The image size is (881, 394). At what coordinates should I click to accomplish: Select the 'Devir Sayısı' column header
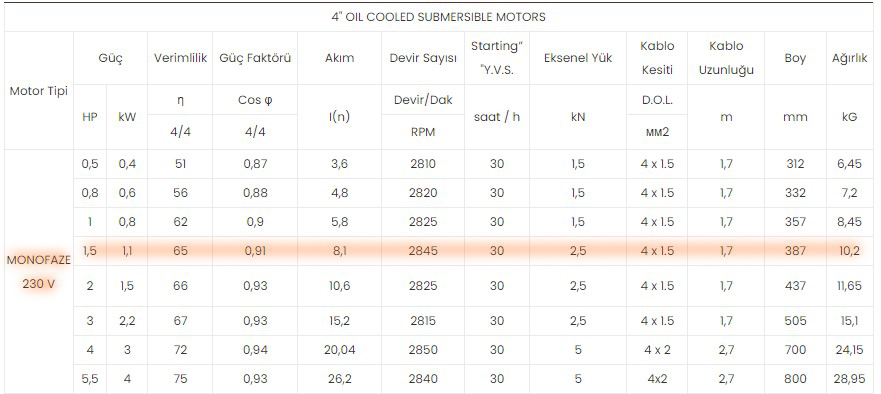point(423,58)
